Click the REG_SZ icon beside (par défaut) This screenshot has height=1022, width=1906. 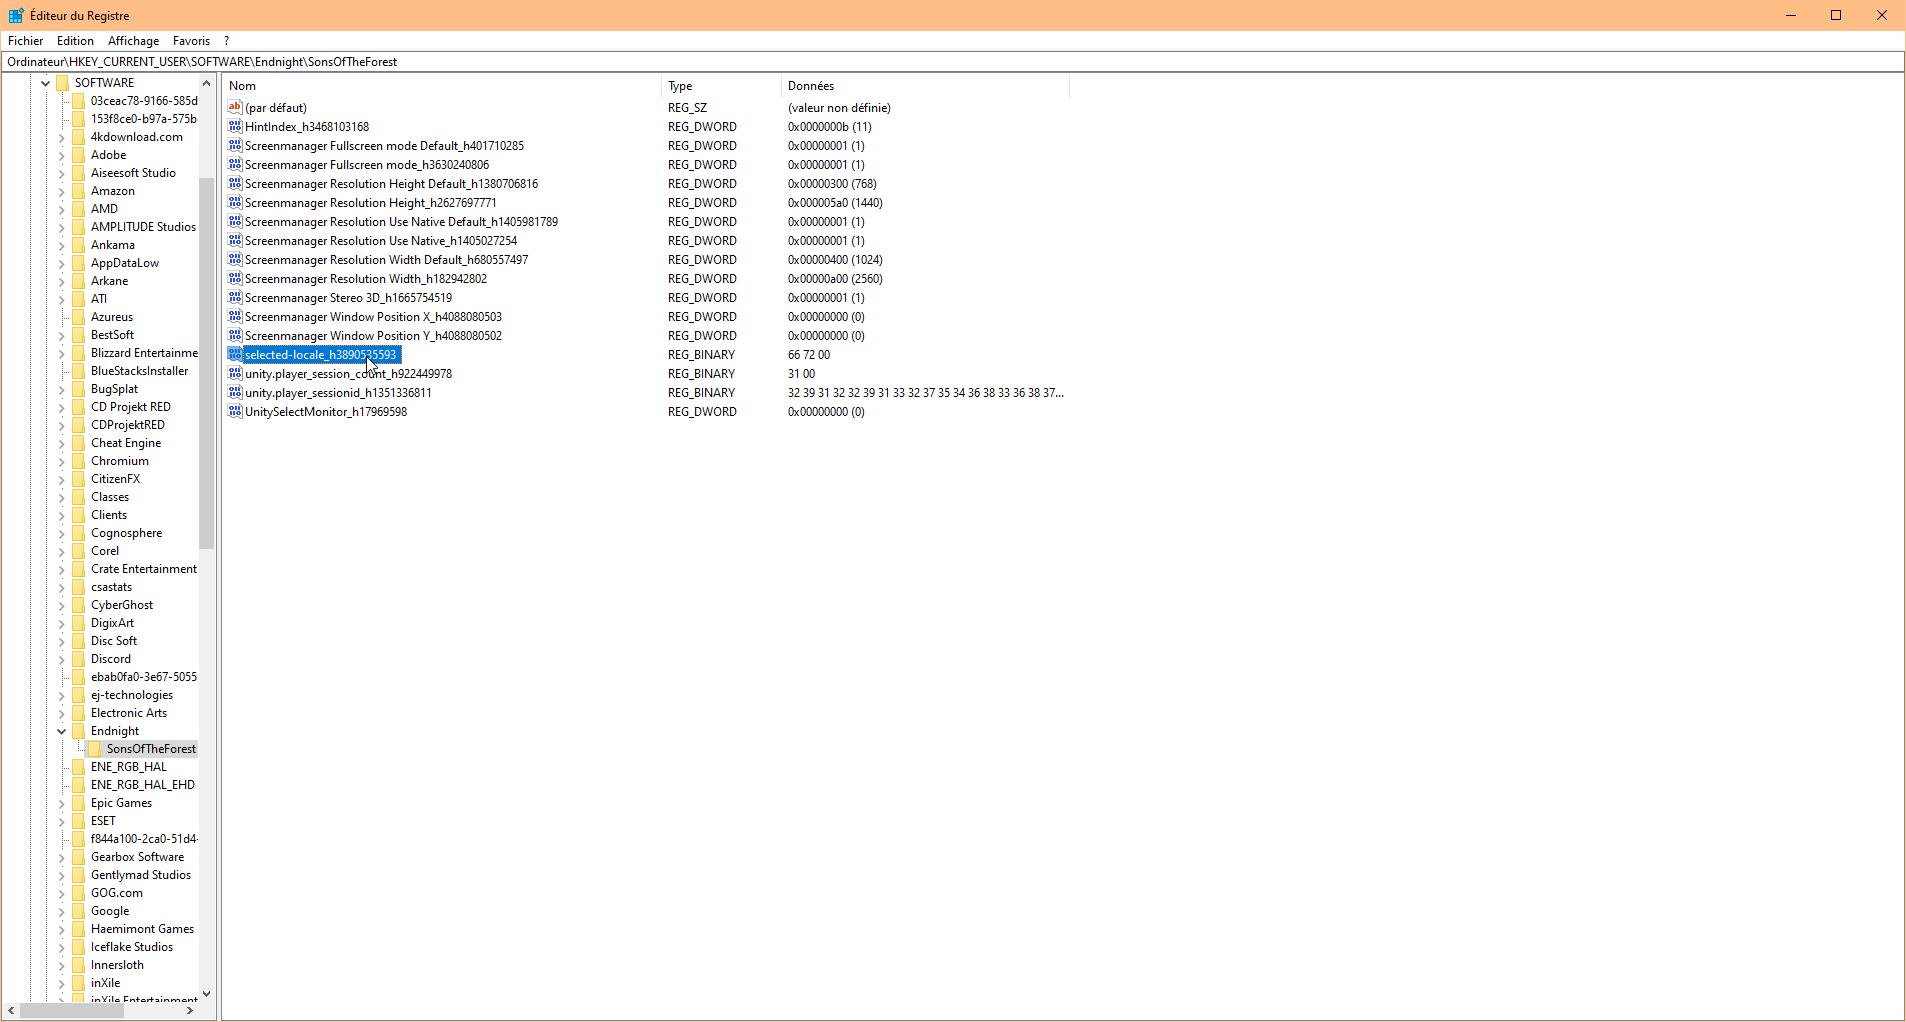[x=234, y=107]
